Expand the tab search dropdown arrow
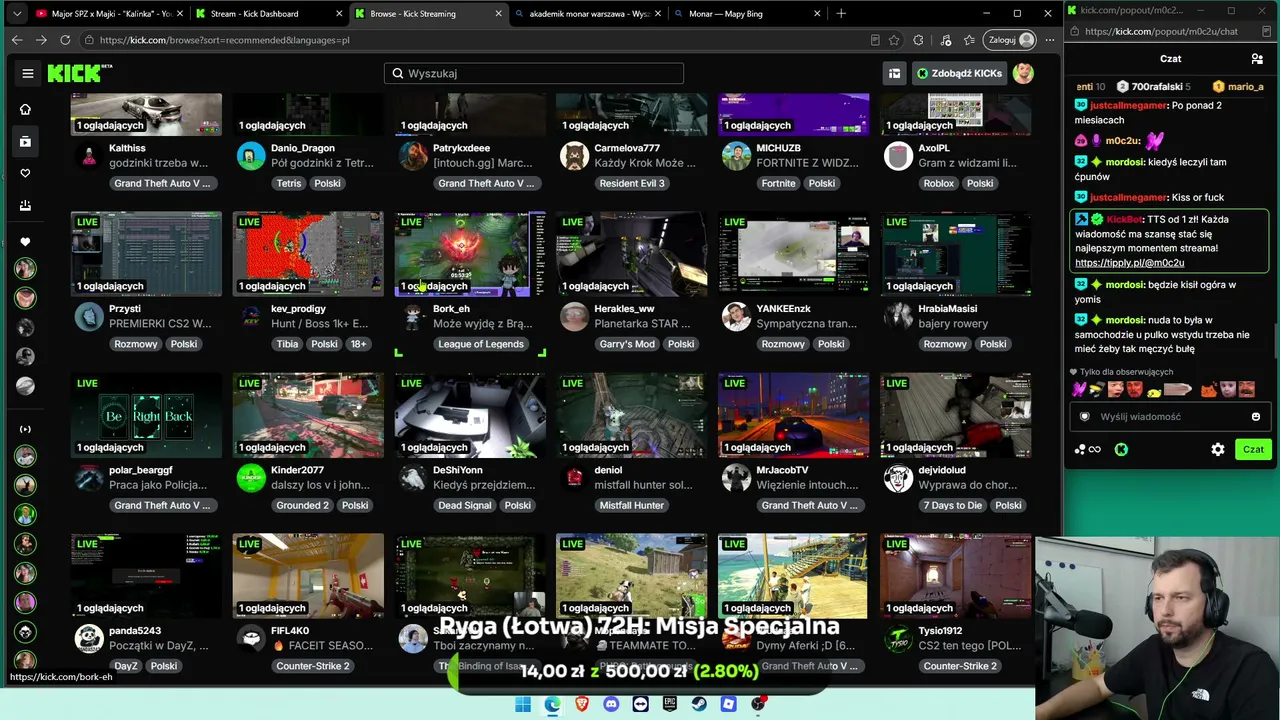 point(17,14)
